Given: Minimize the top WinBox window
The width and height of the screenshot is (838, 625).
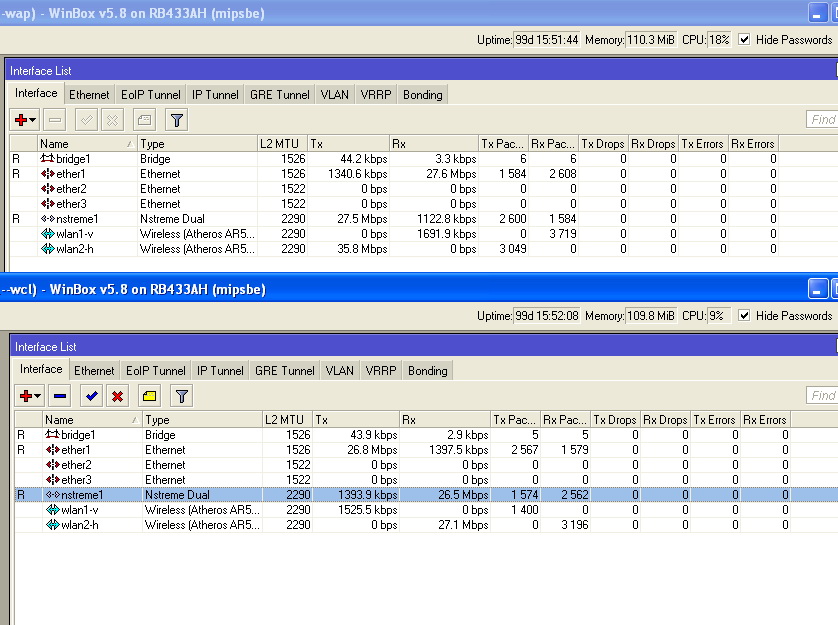Looking at the screenshot, I should tap(817, 13).
